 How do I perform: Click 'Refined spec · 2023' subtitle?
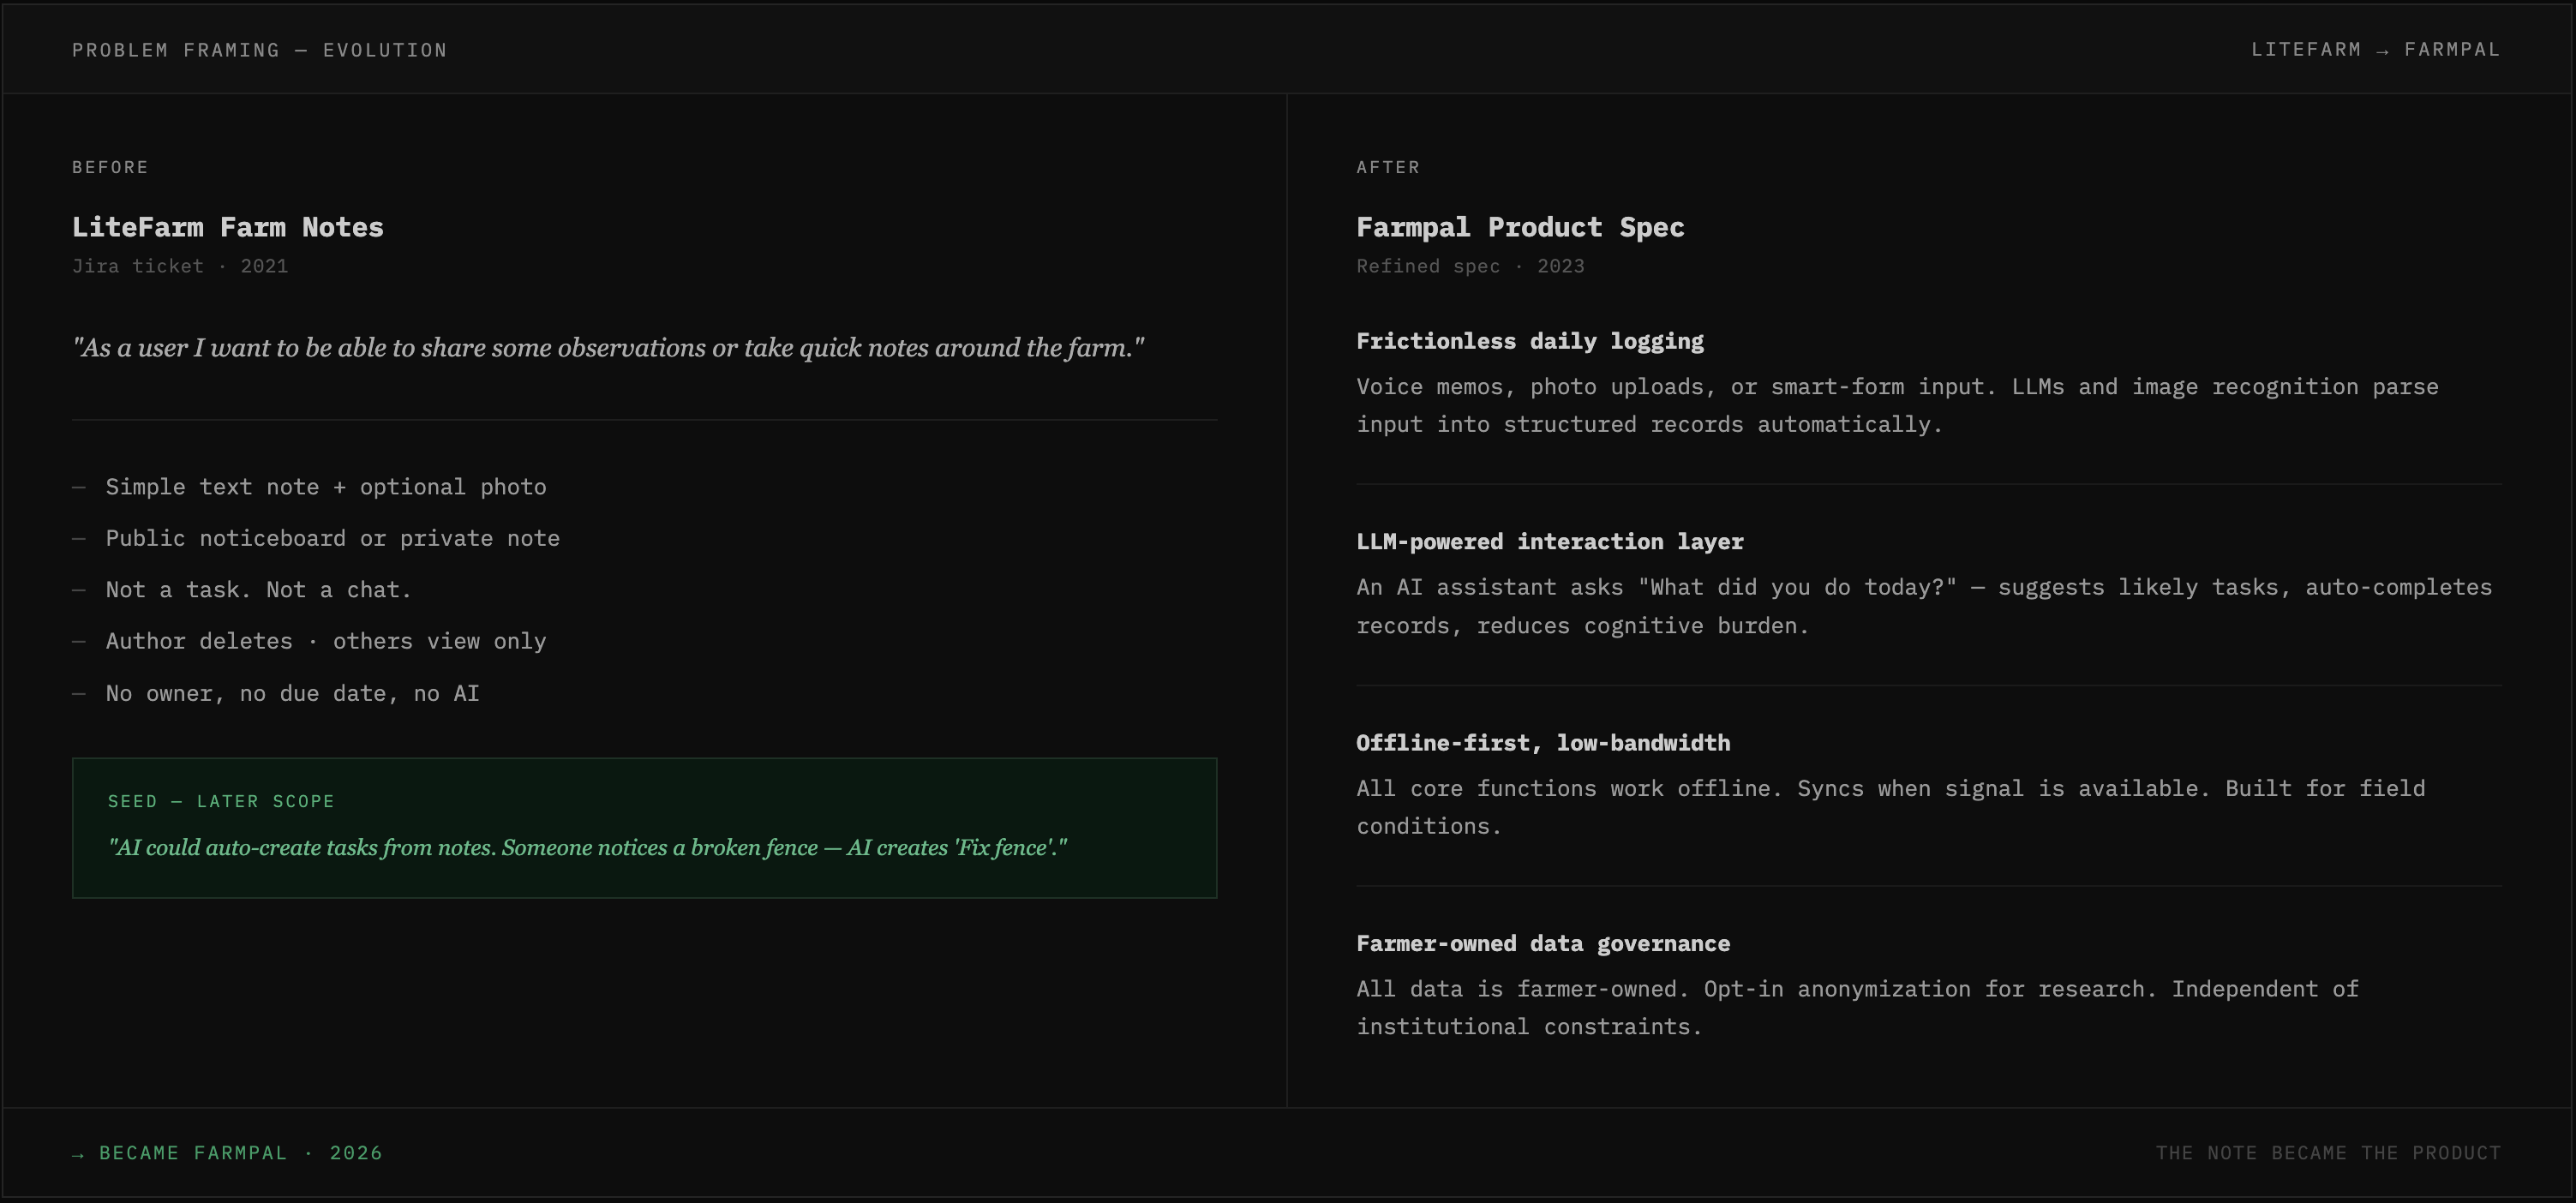click(1470, 266)
